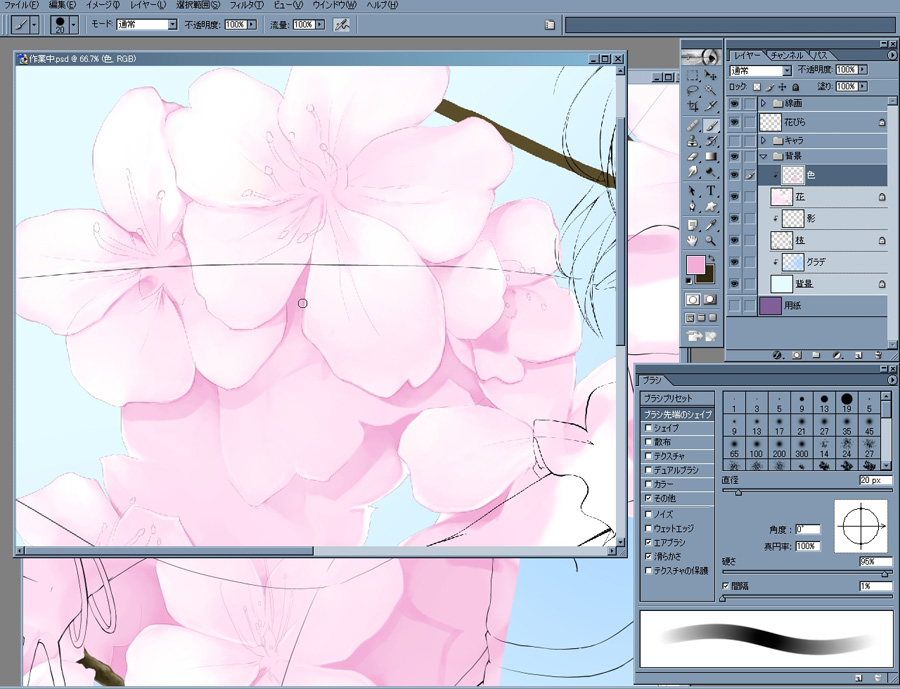Image resolution: width=900 pixels, height=689 pixels.
Task: Enable the シェイプ brush option
Action: click(649, 428)
